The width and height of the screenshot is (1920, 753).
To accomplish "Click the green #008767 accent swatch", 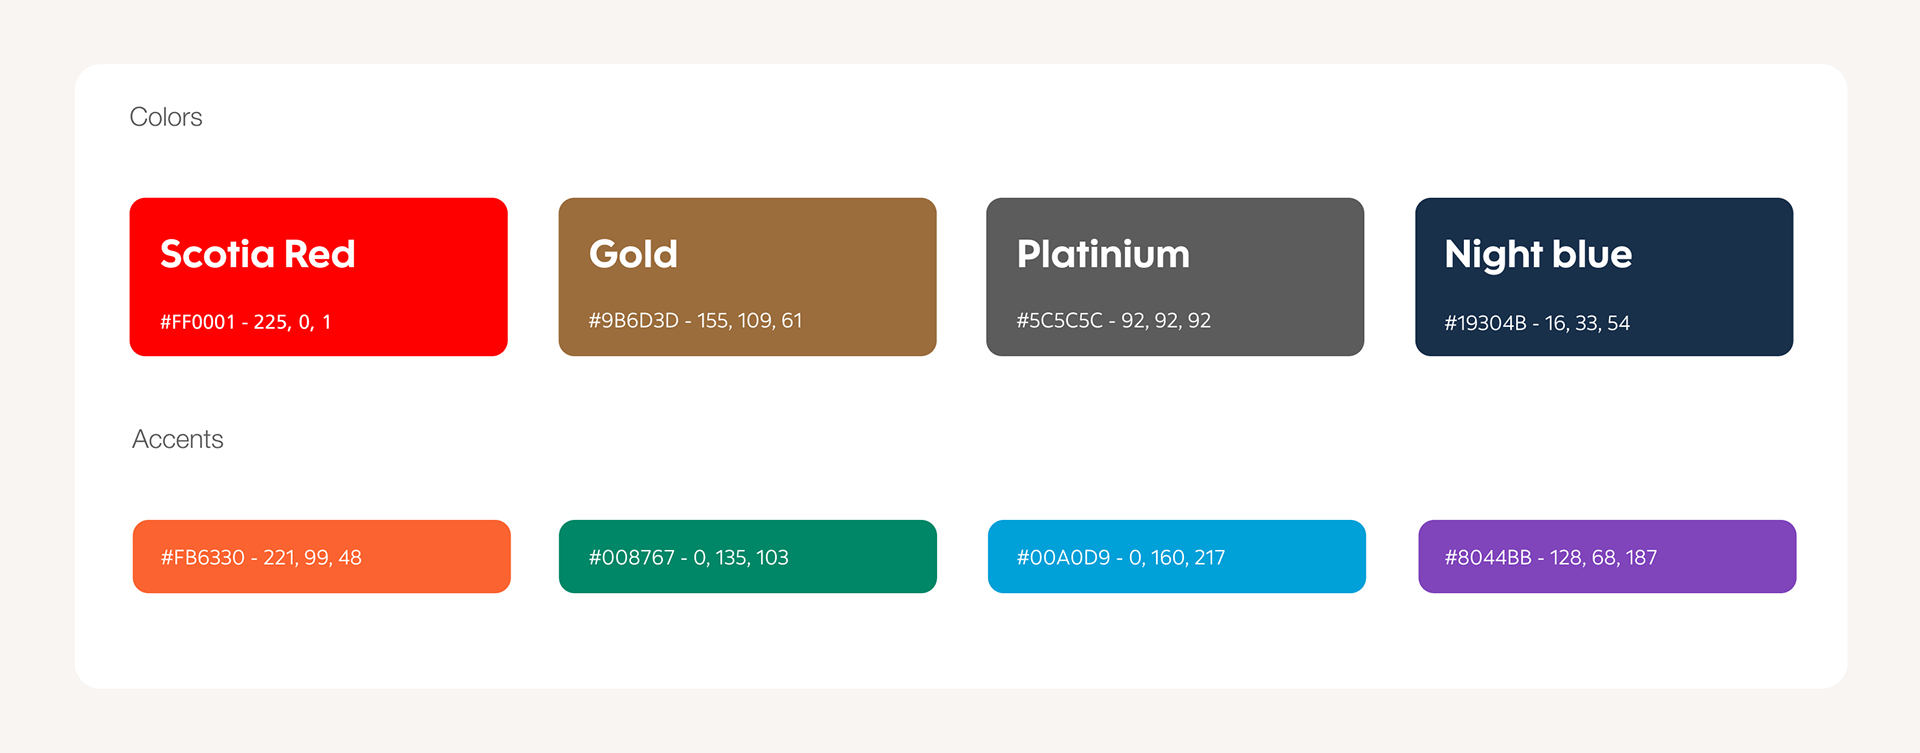I will click(x=748, y=556).
